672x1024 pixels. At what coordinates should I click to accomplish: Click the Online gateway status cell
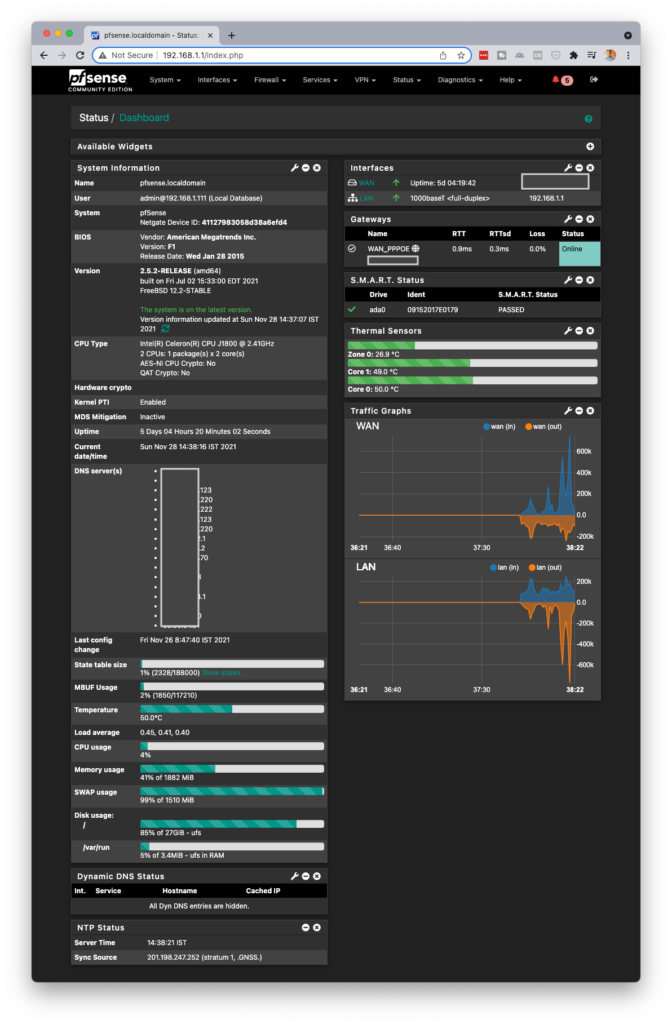point(579,254)
